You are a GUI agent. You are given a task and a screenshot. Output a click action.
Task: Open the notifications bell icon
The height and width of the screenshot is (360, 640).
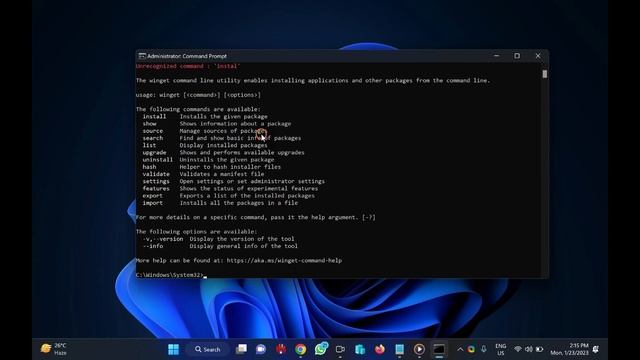[596, 349]
